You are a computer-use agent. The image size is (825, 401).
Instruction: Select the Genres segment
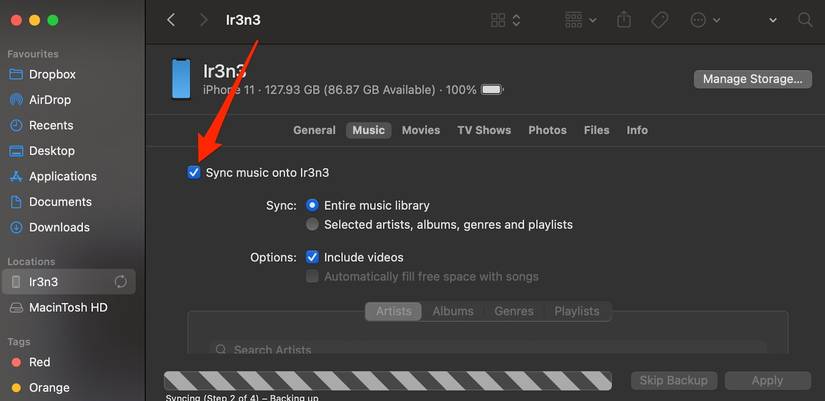coord(514,311)
